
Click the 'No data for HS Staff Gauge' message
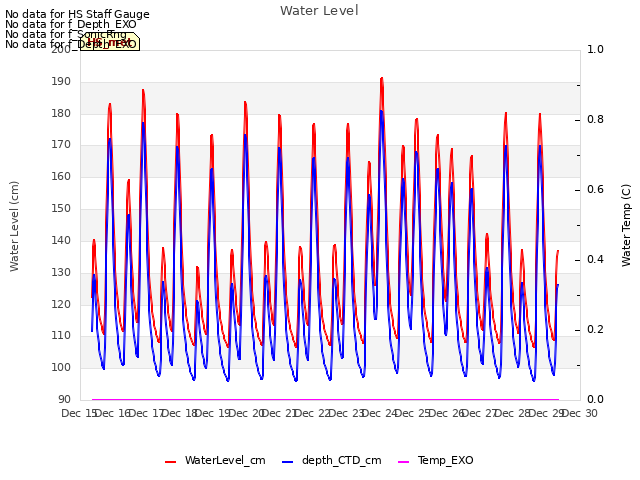pyautogui.click(x=77, y=14)
